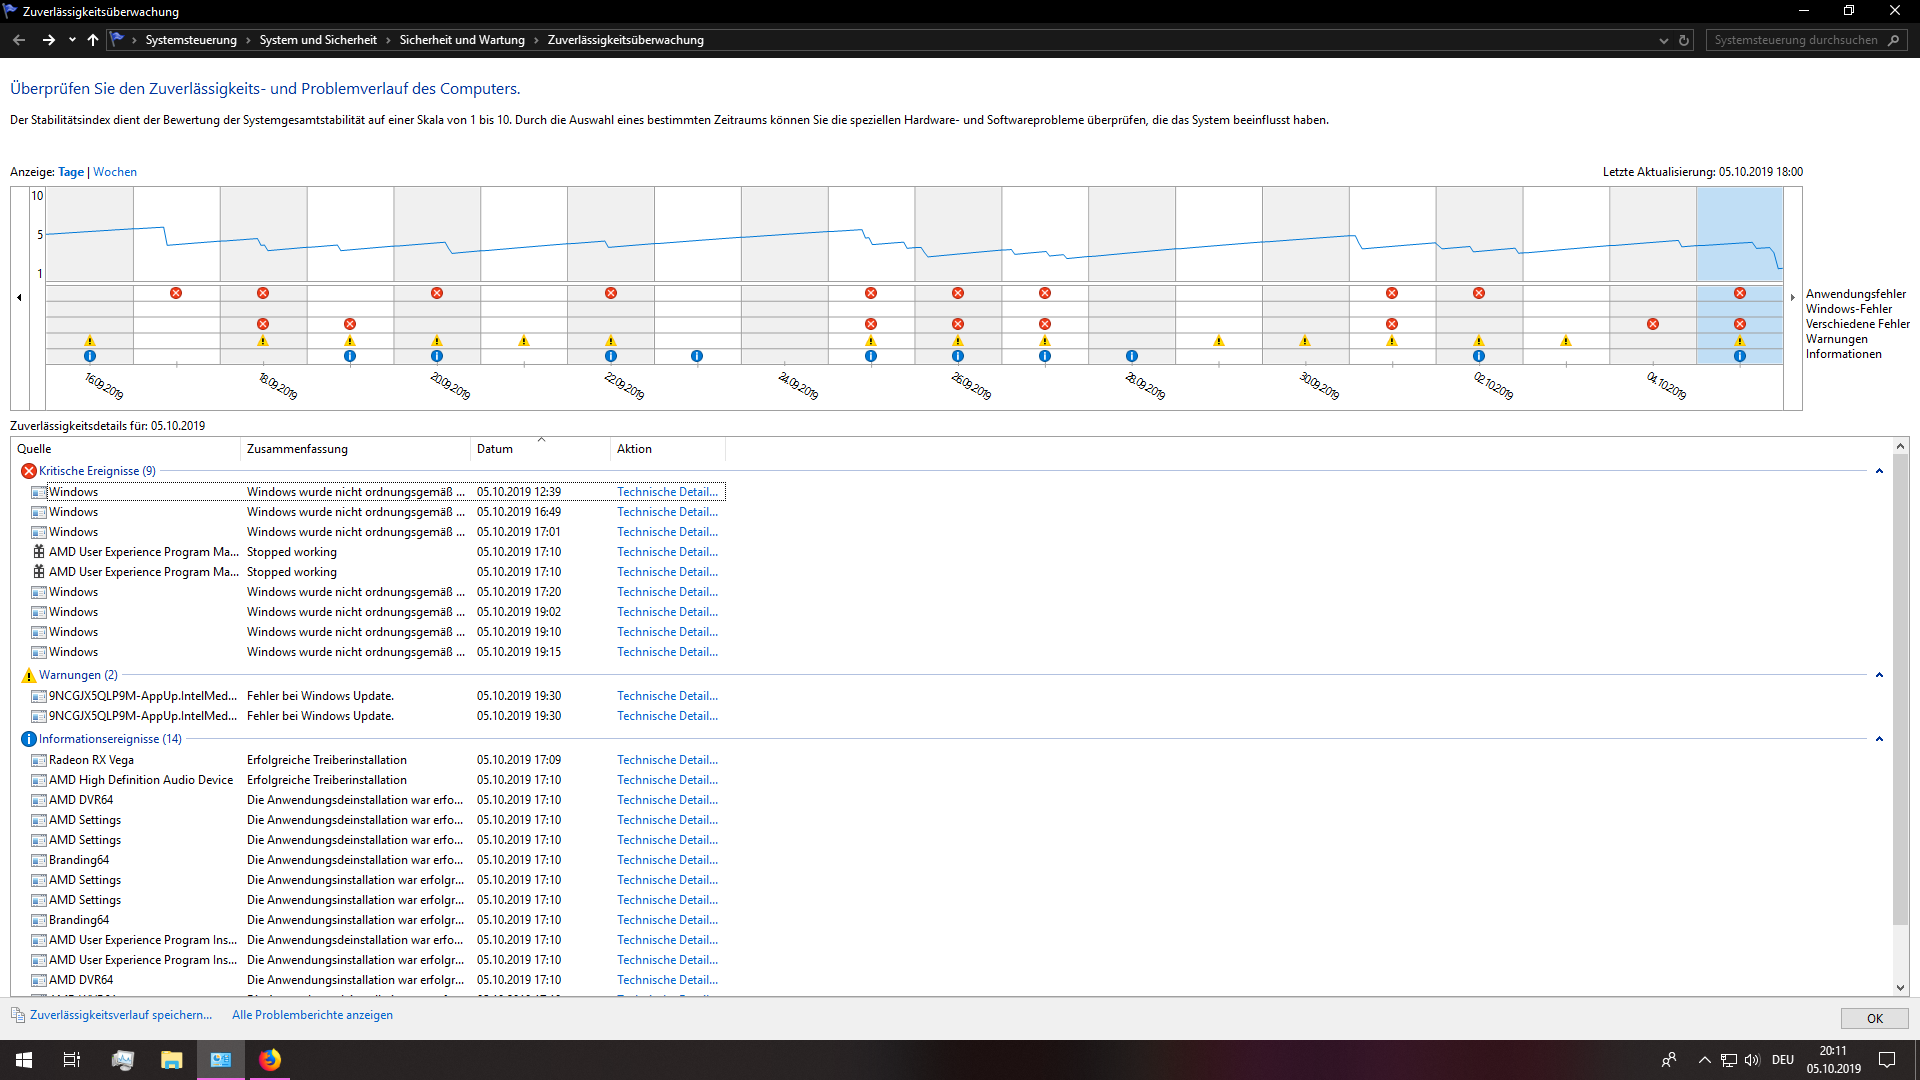Open the network tray icon
Image resolution: width=1920 pixels, height=1080 pixels.
(x=1729, y=1060)
